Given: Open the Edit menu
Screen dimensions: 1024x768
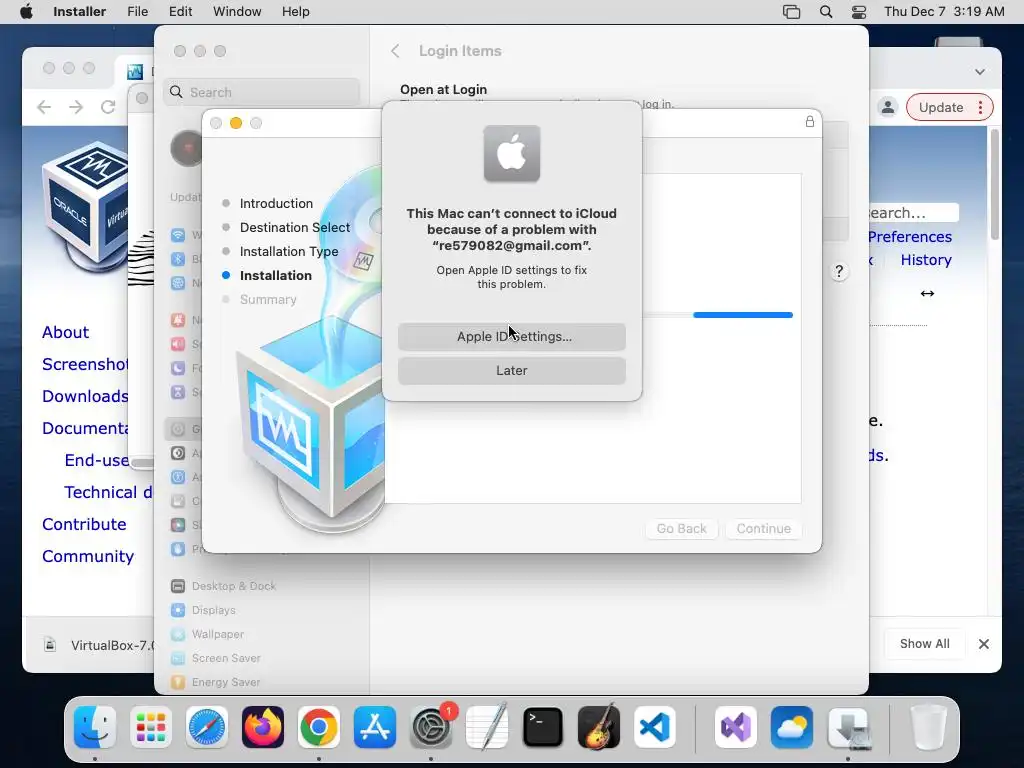Looking at the screenshot, I should click(x=180, y=12).
